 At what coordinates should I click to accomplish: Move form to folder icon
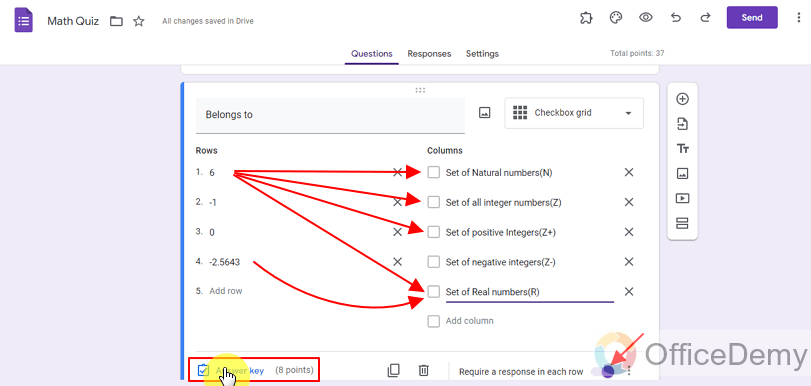[116, 21]
